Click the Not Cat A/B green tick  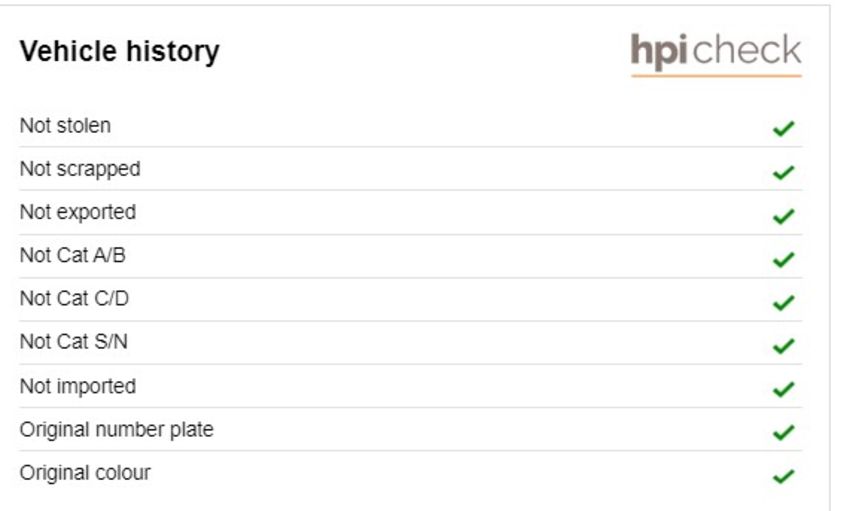(783, 260)
